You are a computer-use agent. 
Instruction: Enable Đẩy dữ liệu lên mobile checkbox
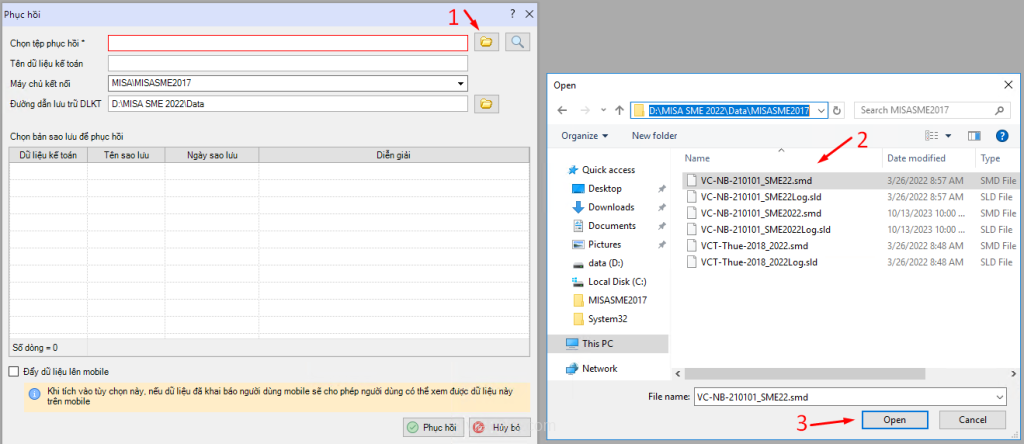point(14,372)
